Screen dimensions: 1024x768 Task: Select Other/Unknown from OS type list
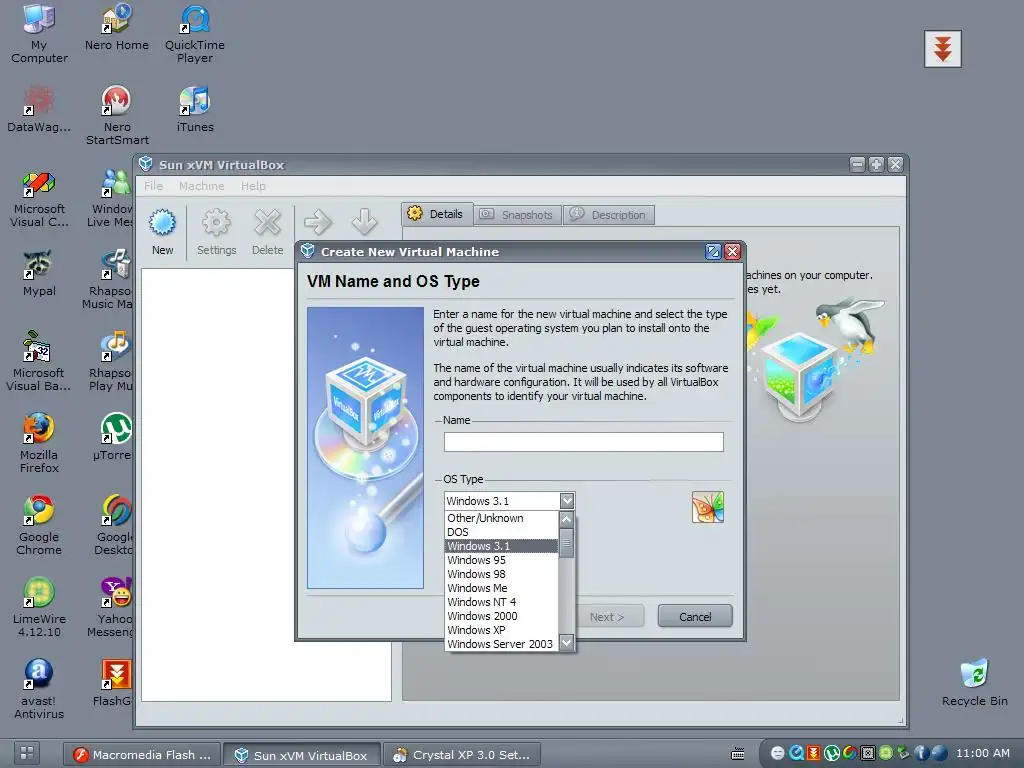[x=501, y=518]
